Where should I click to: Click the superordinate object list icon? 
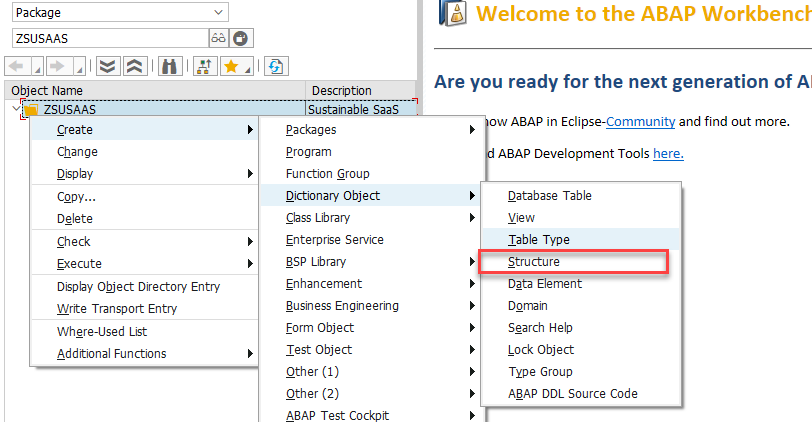point(205,66)
